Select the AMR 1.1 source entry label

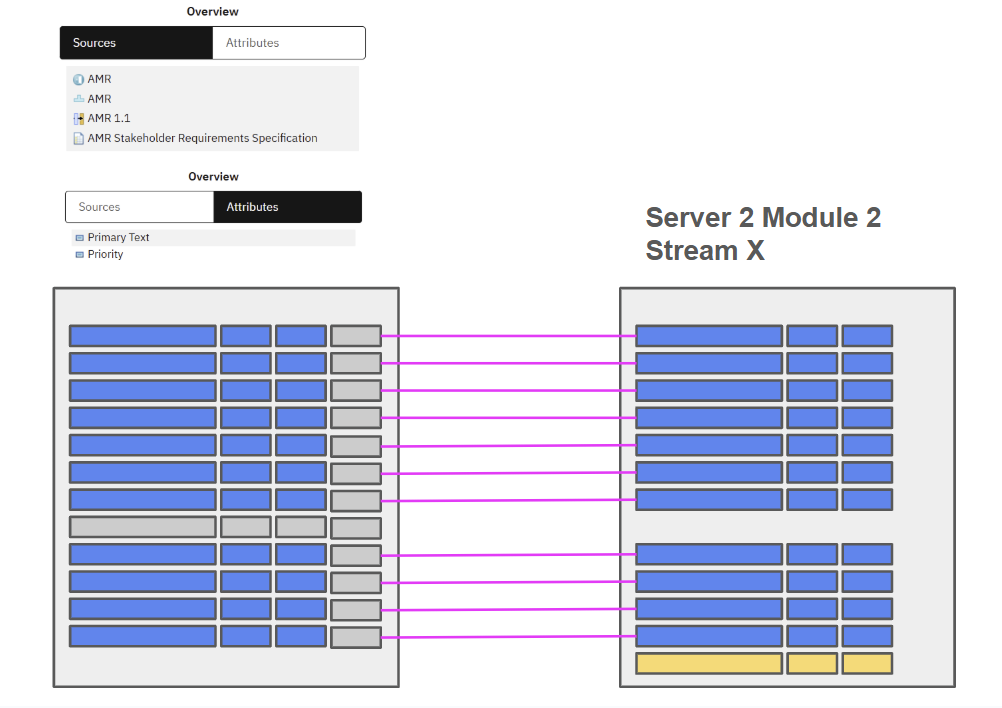[x=109, y=118]
